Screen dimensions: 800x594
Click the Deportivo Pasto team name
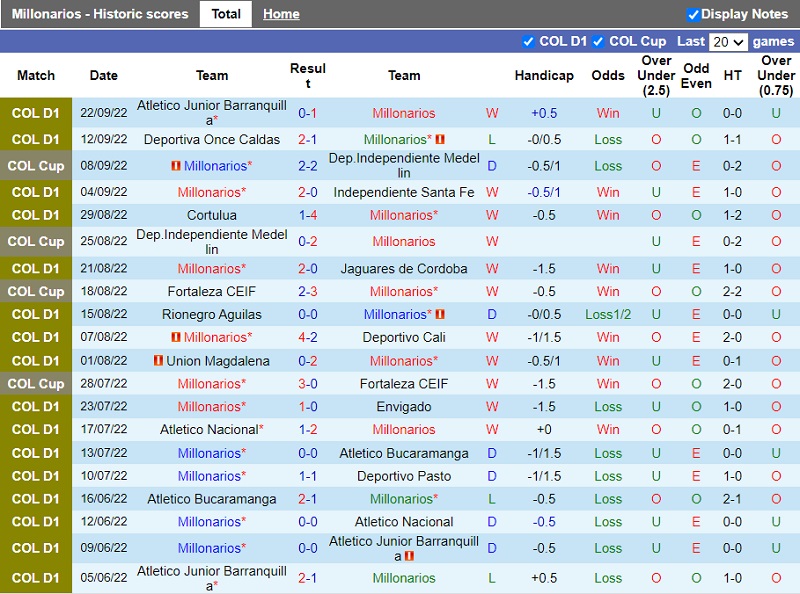(404, 476)
